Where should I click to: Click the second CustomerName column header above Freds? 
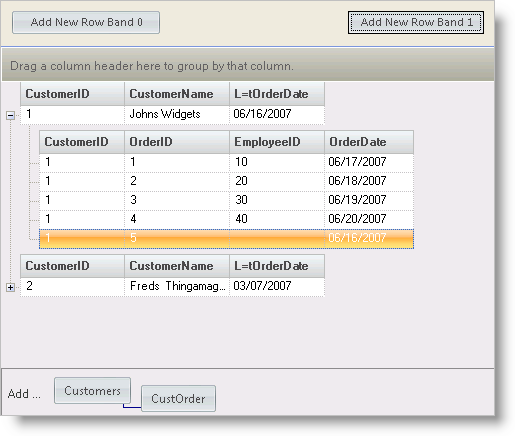[177, 266]
